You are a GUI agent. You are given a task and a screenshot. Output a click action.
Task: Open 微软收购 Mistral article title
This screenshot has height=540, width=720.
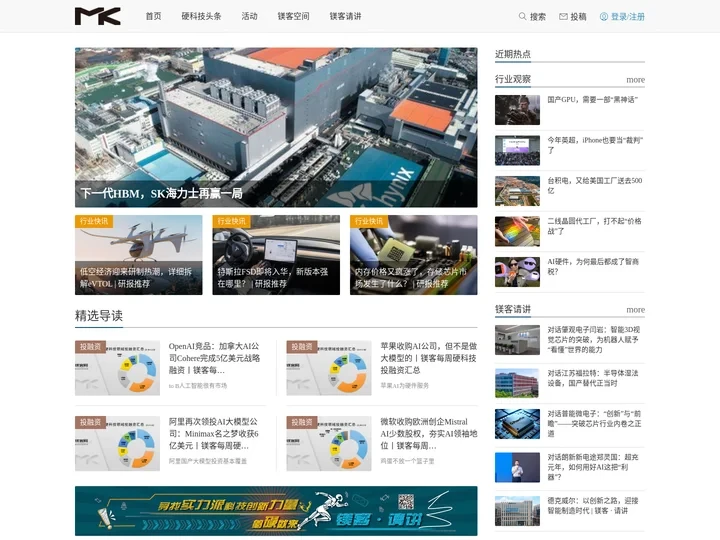point(428,433)
